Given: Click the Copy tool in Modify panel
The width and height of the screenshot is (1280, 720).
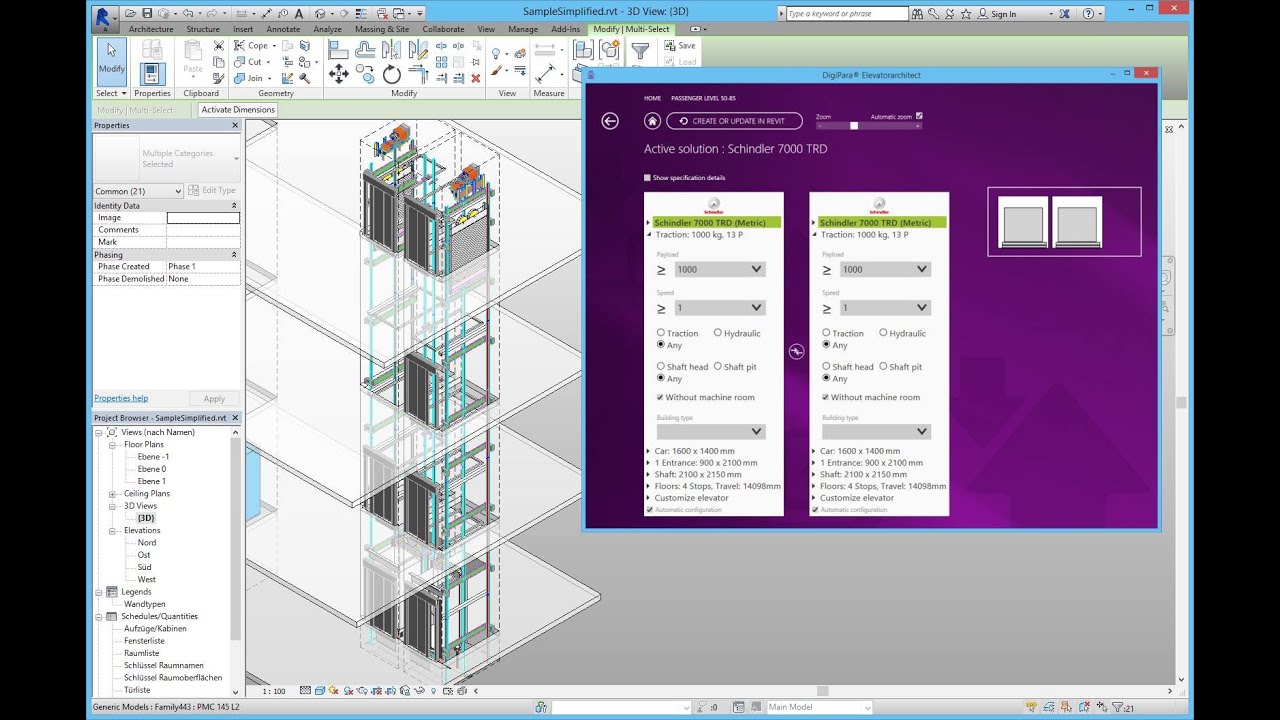Looking at the screenshot, I should 366,73.
